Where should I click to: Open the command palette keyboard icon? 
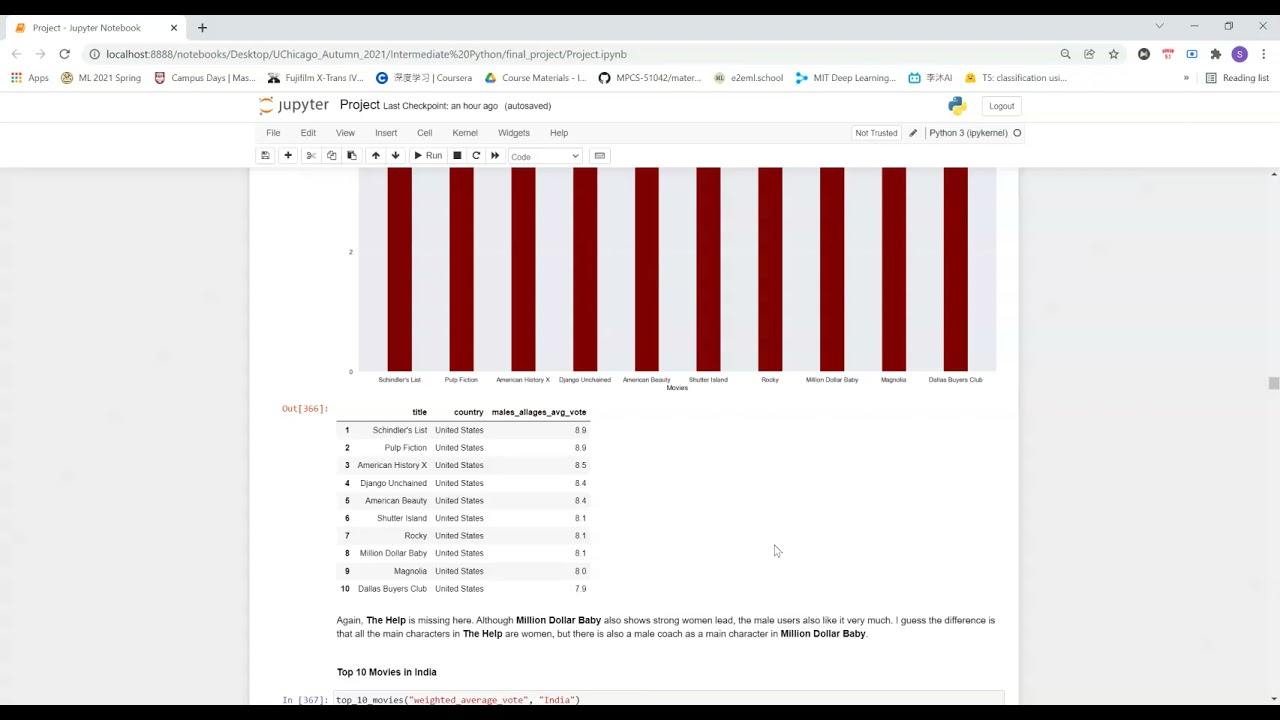tap(600, 156)
